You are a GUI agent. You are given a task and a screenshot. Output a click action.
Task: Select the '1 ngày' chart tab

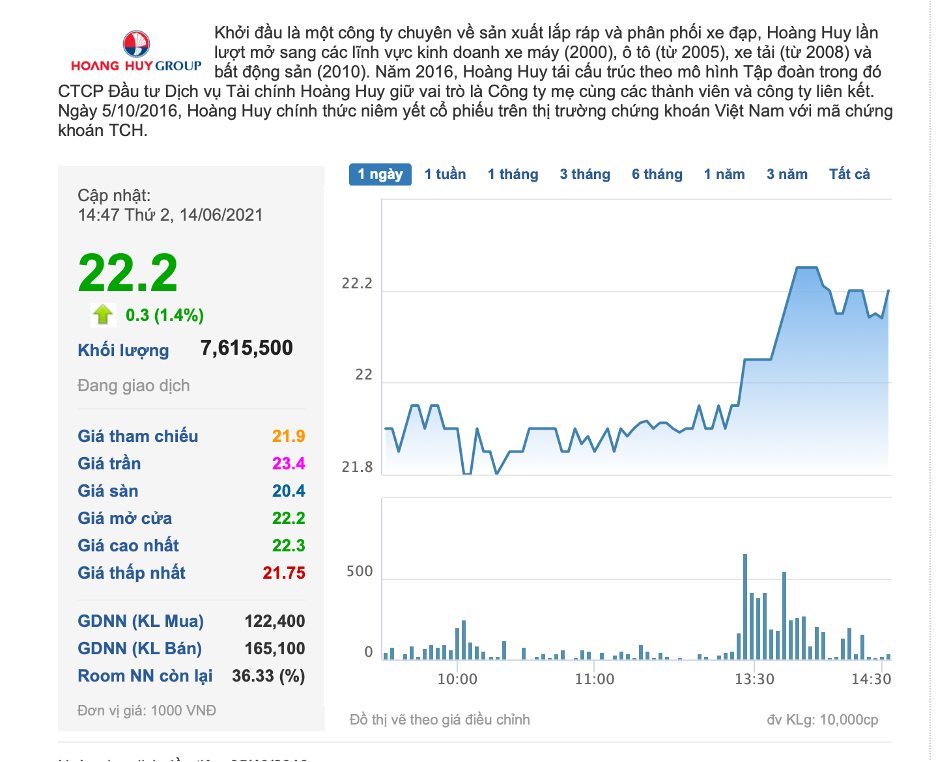pos(380,174)
